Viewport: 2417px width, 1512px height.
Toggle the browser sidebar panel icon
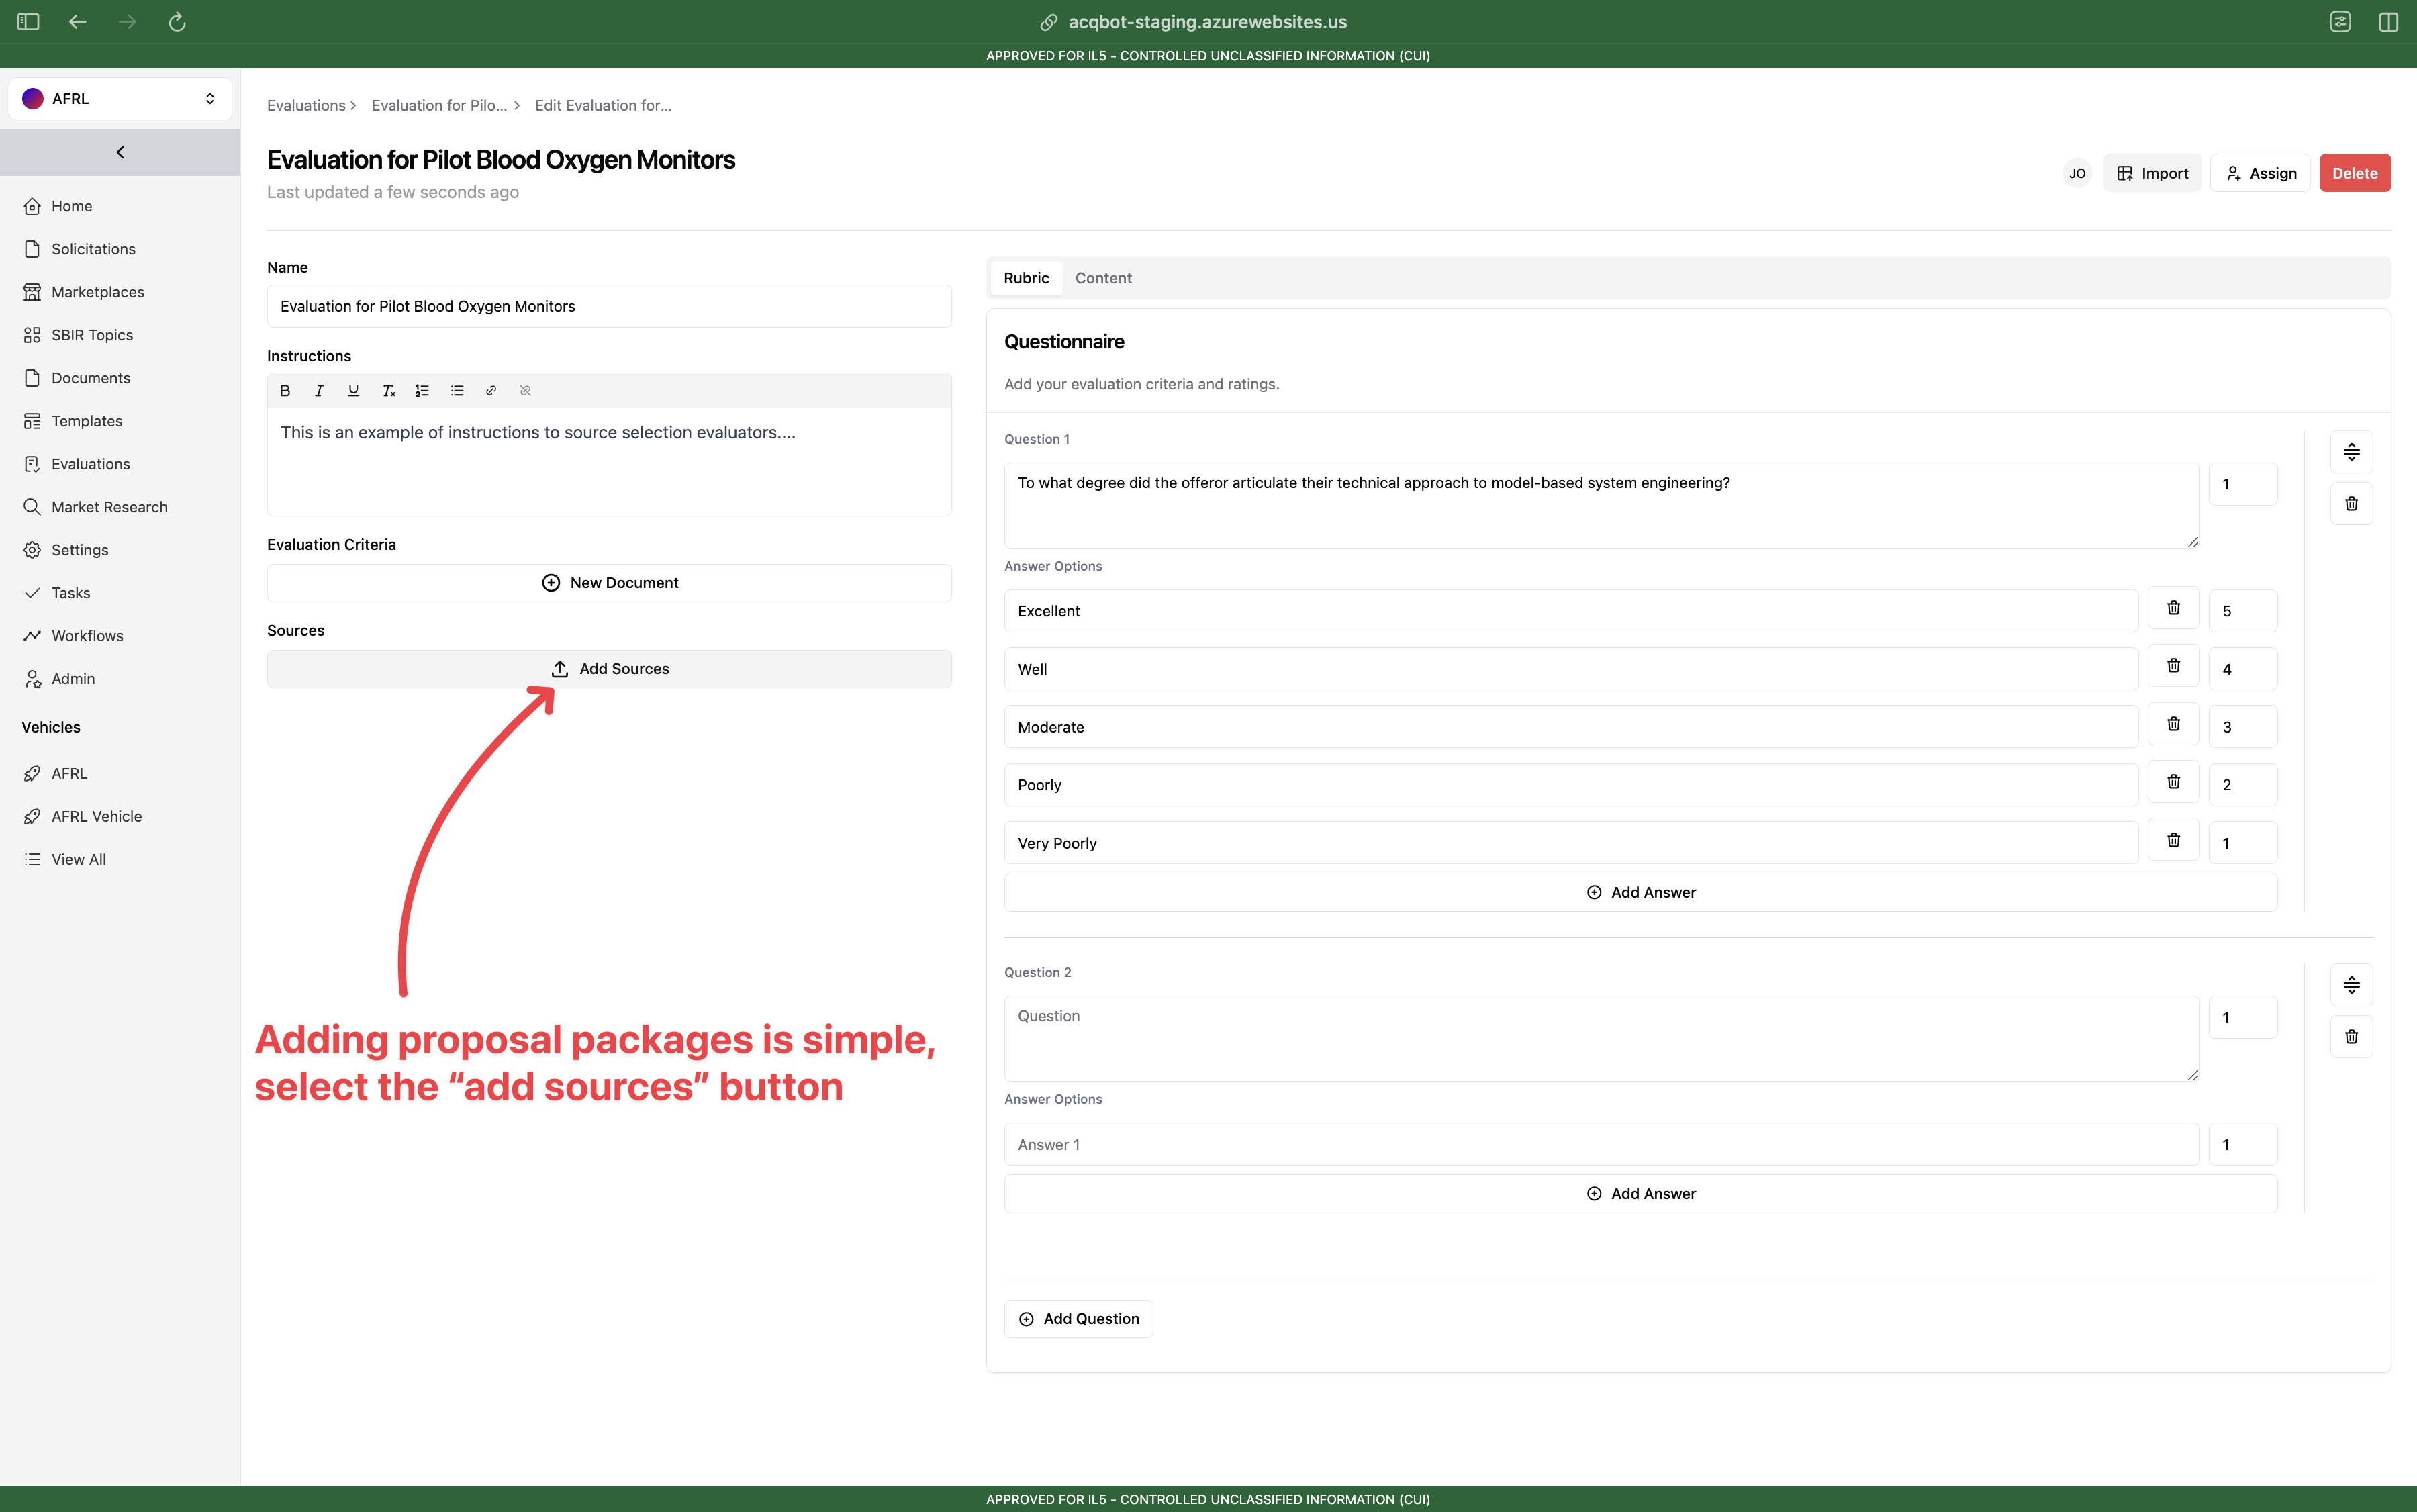28,22
